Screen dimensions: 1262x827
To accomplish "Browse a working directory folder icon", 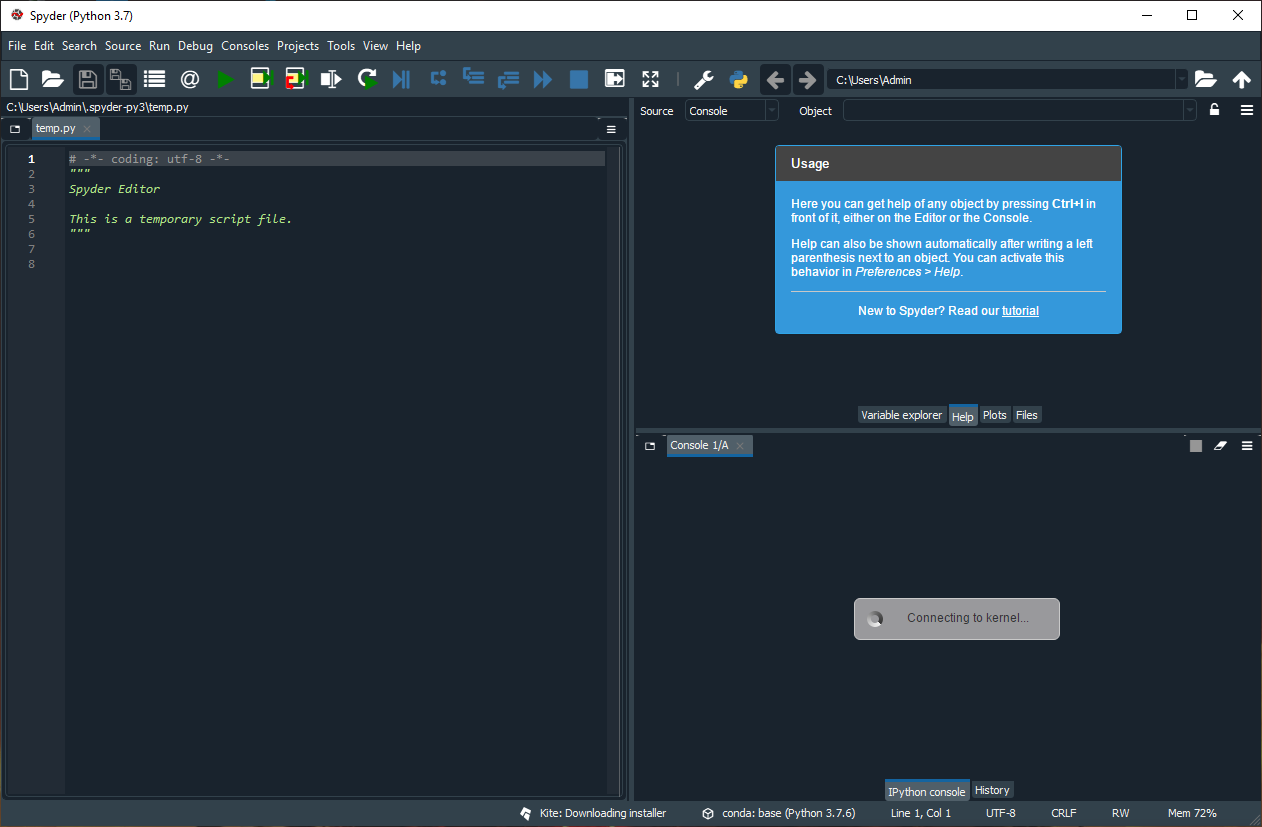I will click(x=1206, y=79).
